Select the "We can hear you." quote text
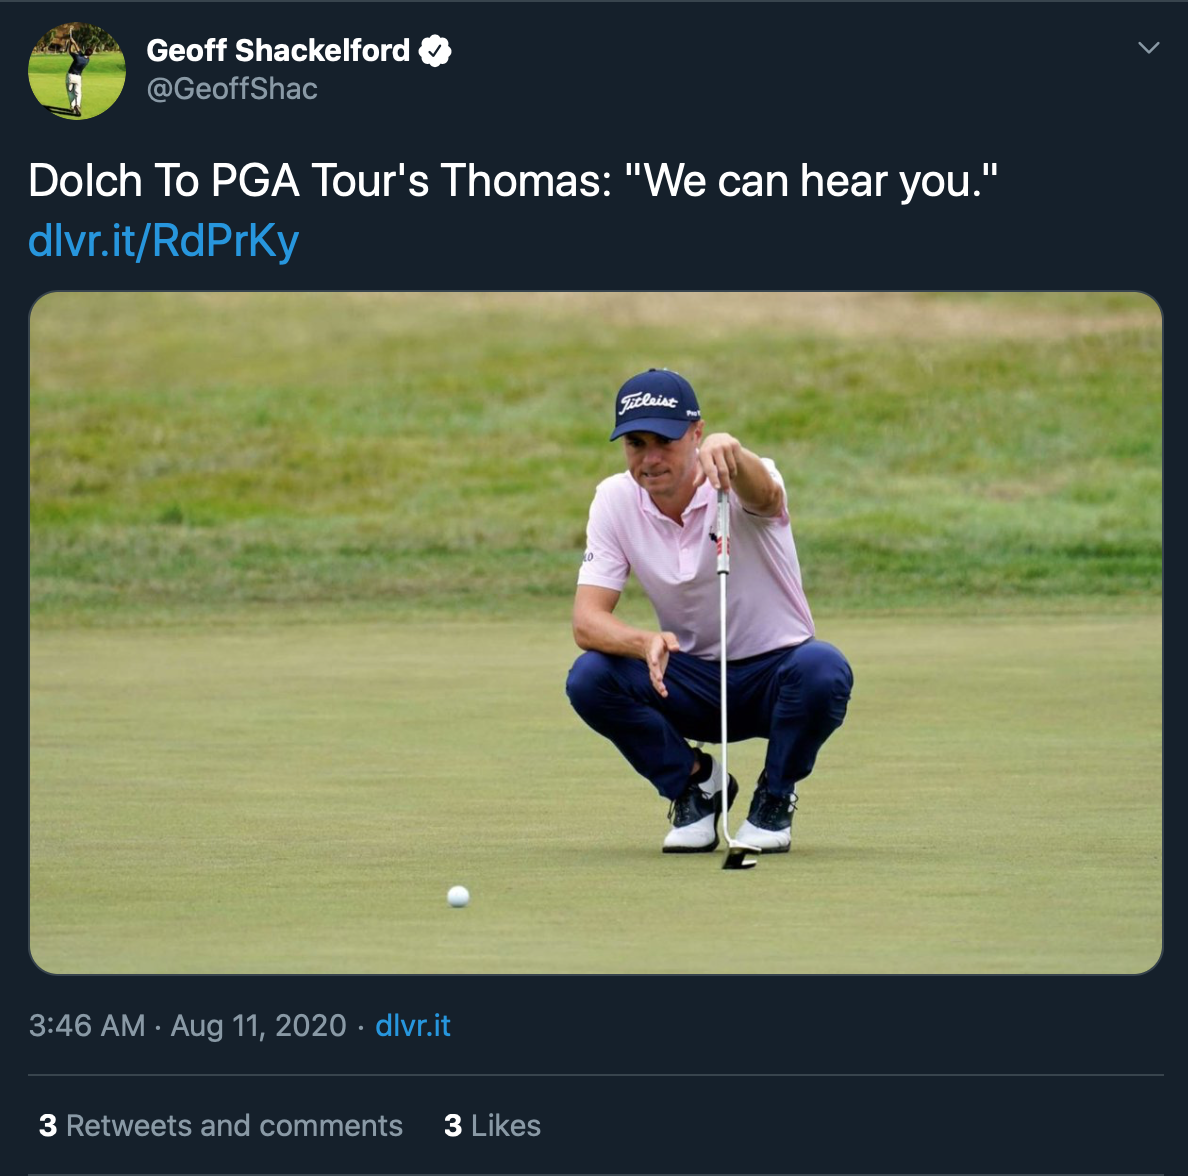The width and height of the screenshot is (1188, 1176). (811, 181)
